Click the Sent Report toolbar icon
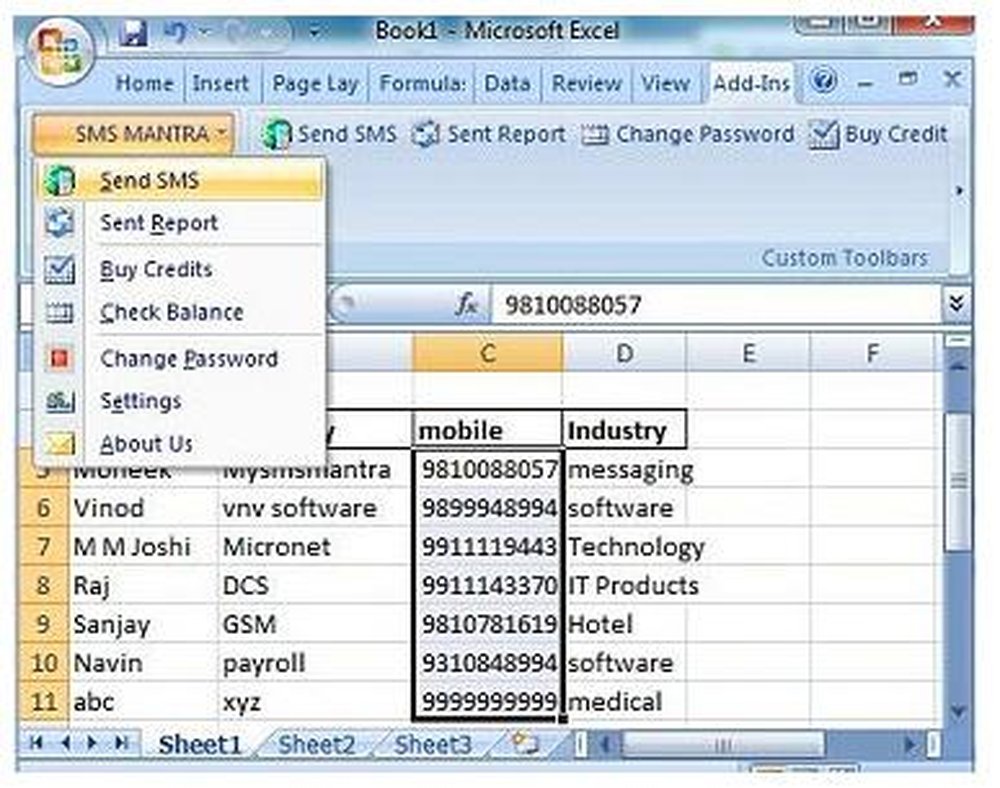 coord(425,134)
